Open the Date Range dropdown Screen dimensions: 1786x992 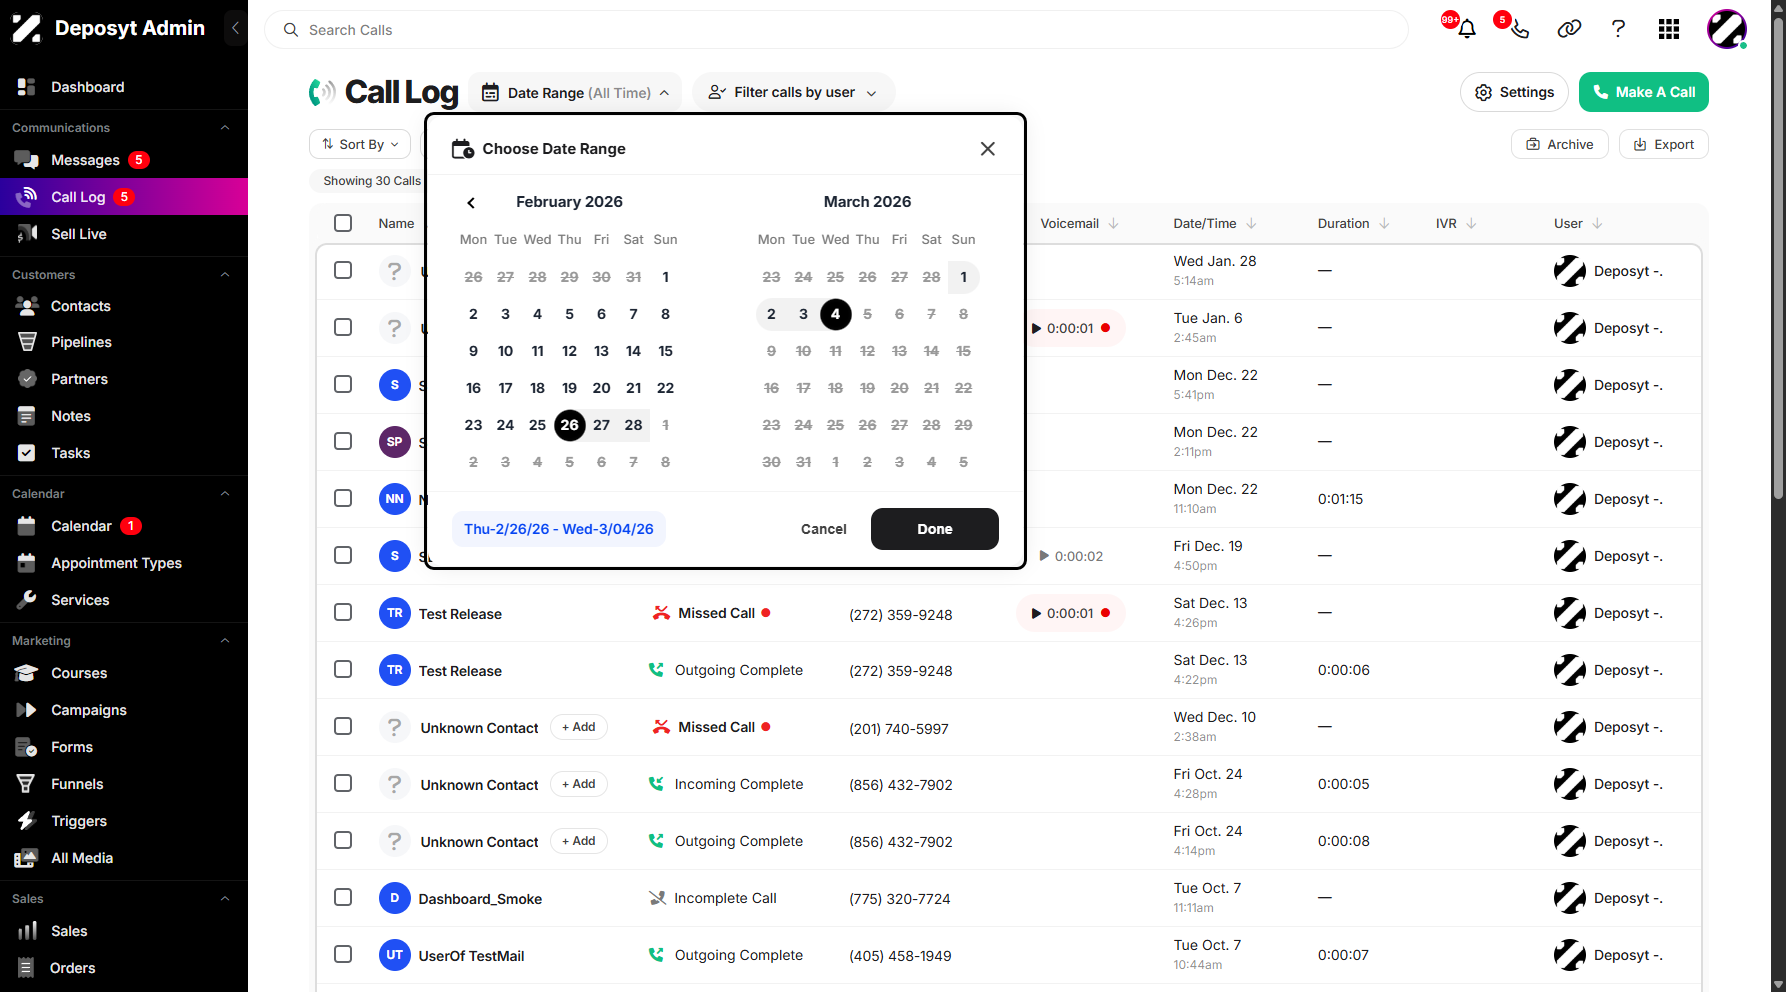(x=575, y=92)
